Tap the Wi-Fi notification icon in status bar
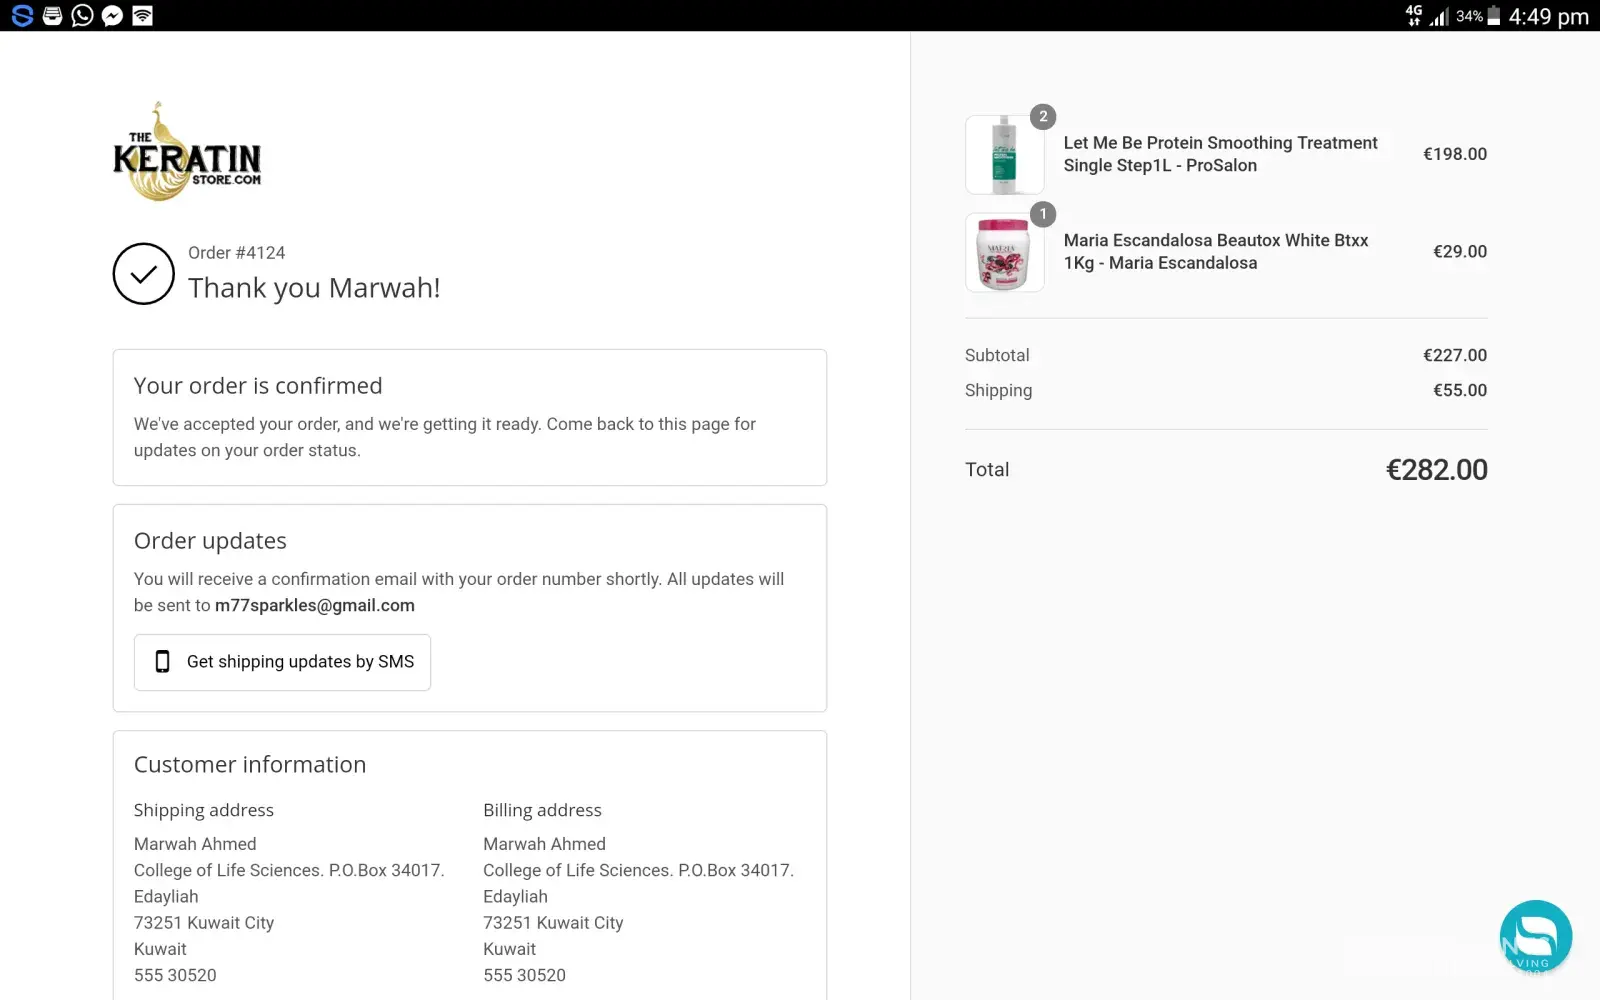The height and width of the screenshot is (1000, 1600). click(143, 16)
